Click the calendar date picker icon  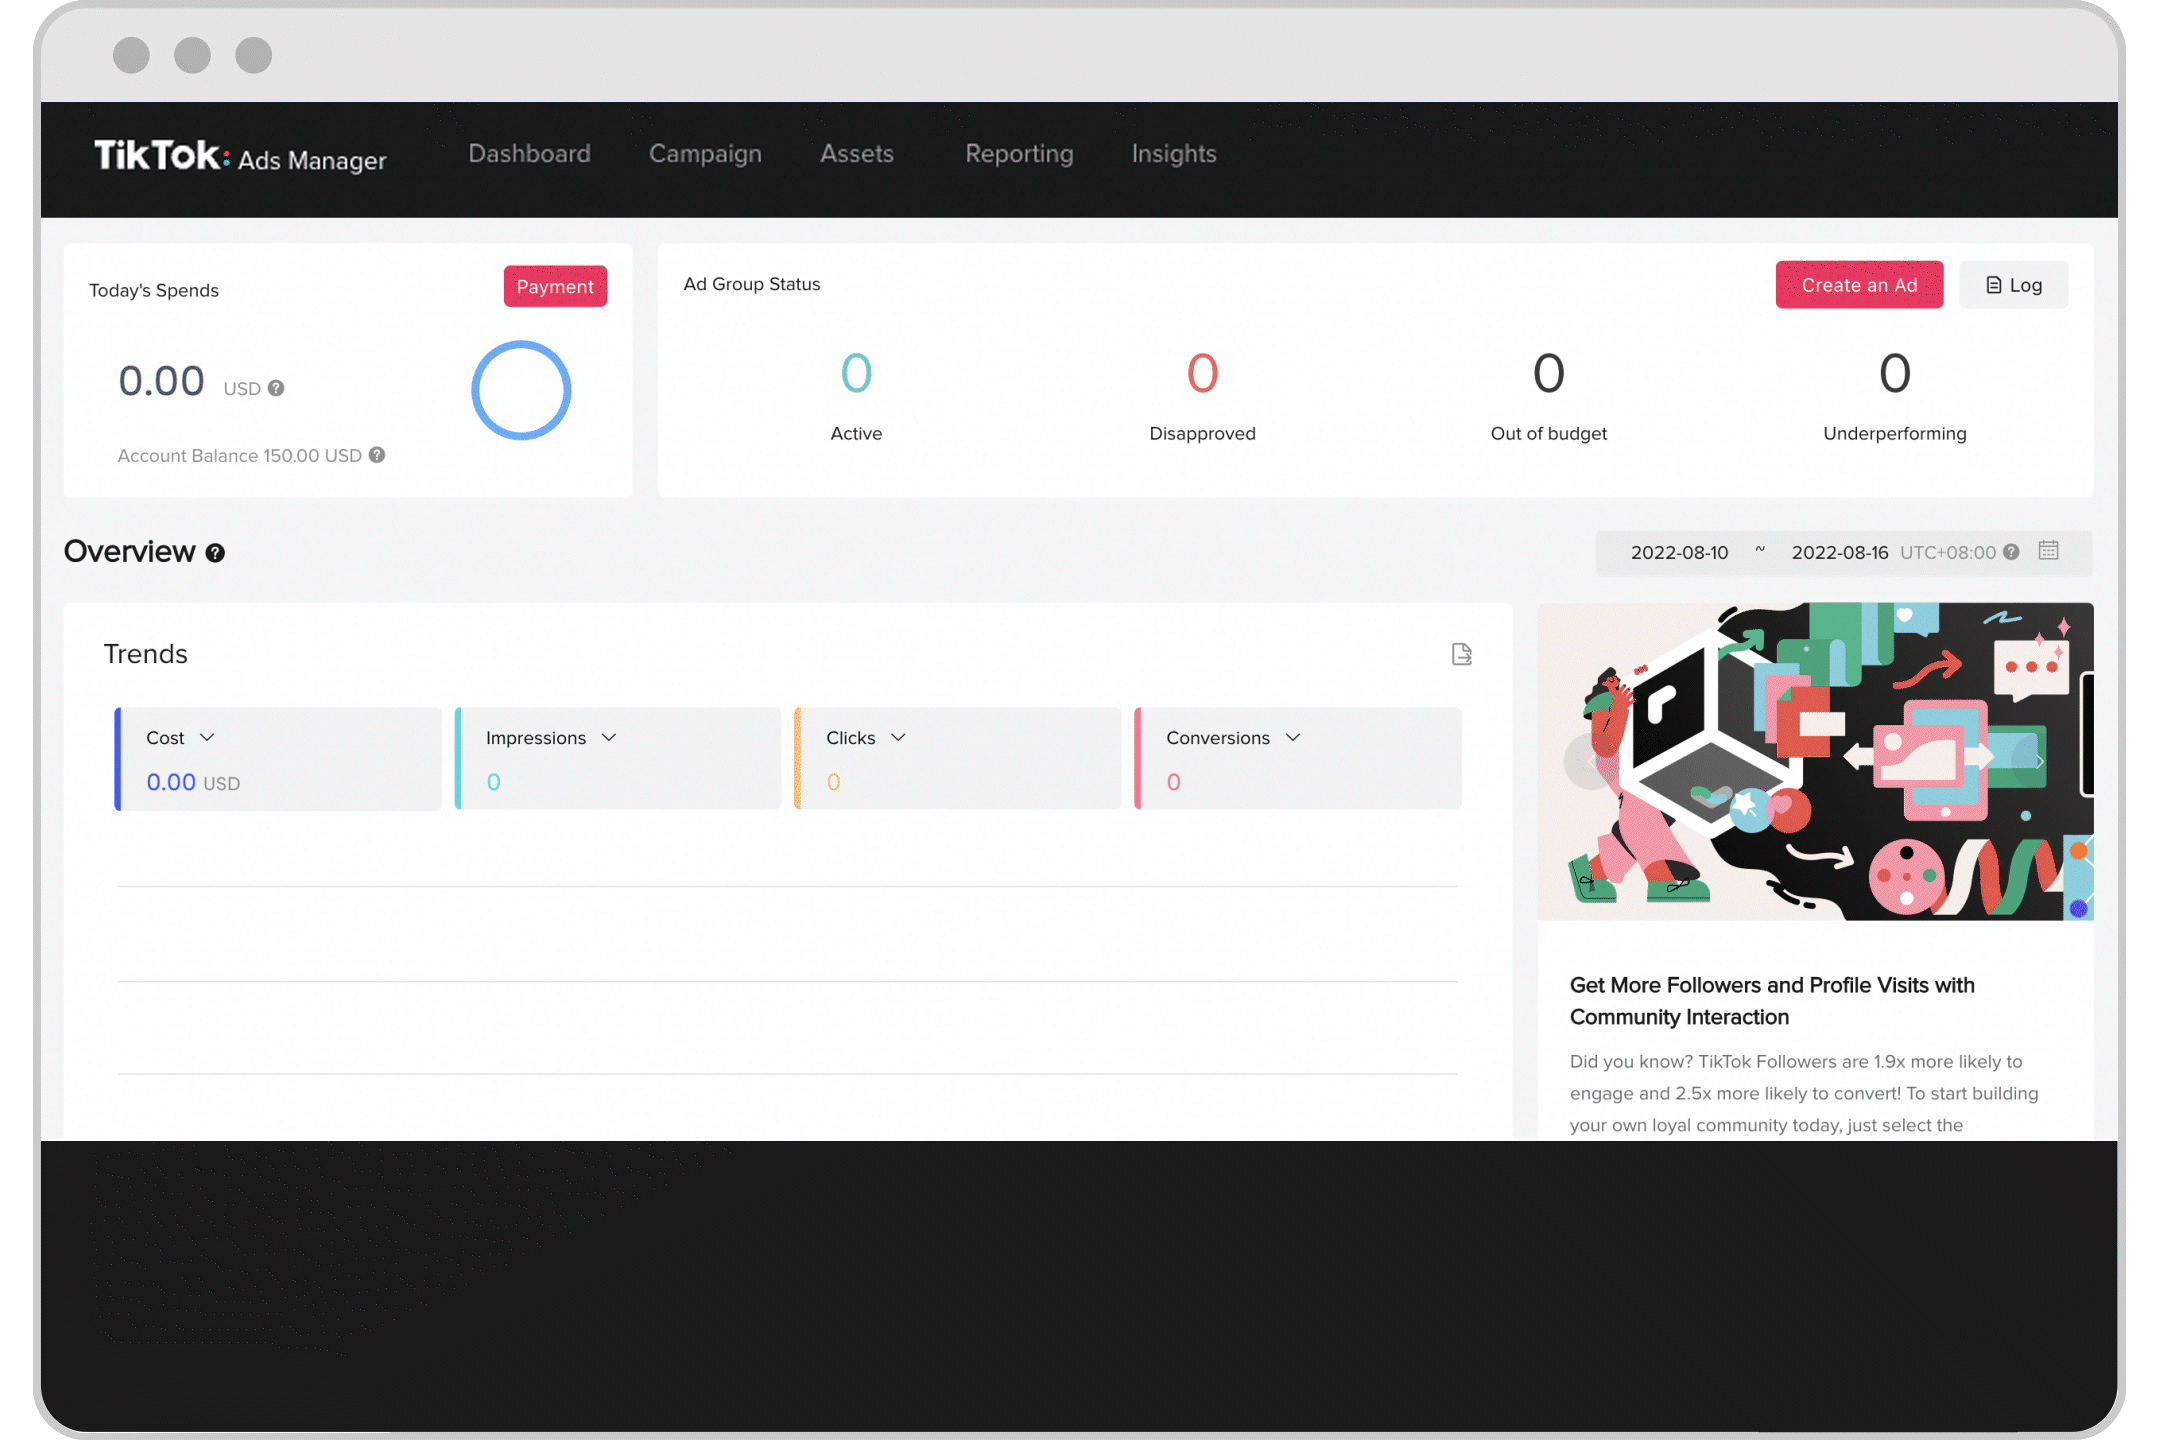pyautogui.click(x=2049, y=550)
